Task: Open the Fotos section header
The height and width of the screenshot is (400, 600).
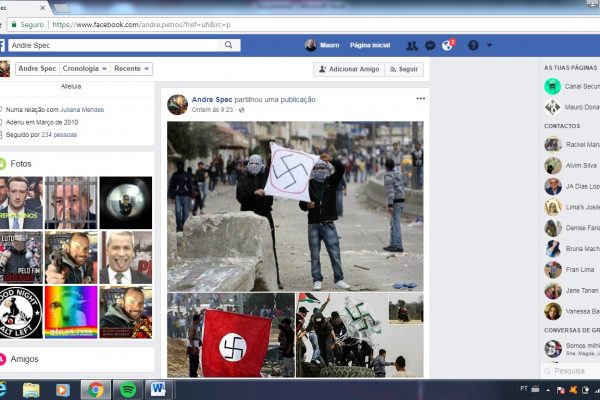Action: pos(21,164)
